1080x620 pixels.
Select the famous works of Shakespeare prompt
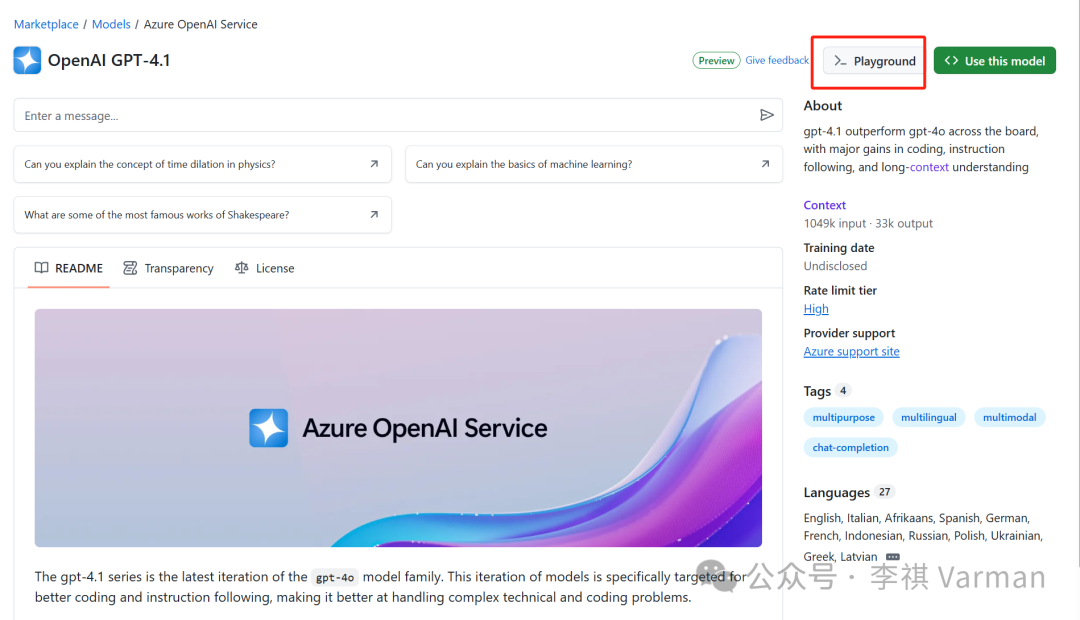202,214
